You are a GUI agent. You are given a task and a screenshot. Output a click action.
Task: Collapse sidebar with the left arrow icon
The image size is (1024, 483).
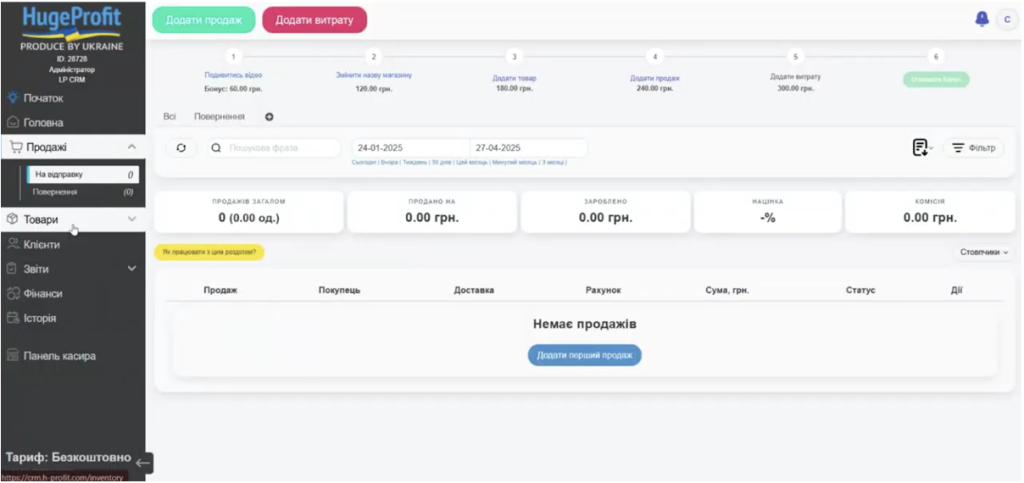click(x=143, y=463)
